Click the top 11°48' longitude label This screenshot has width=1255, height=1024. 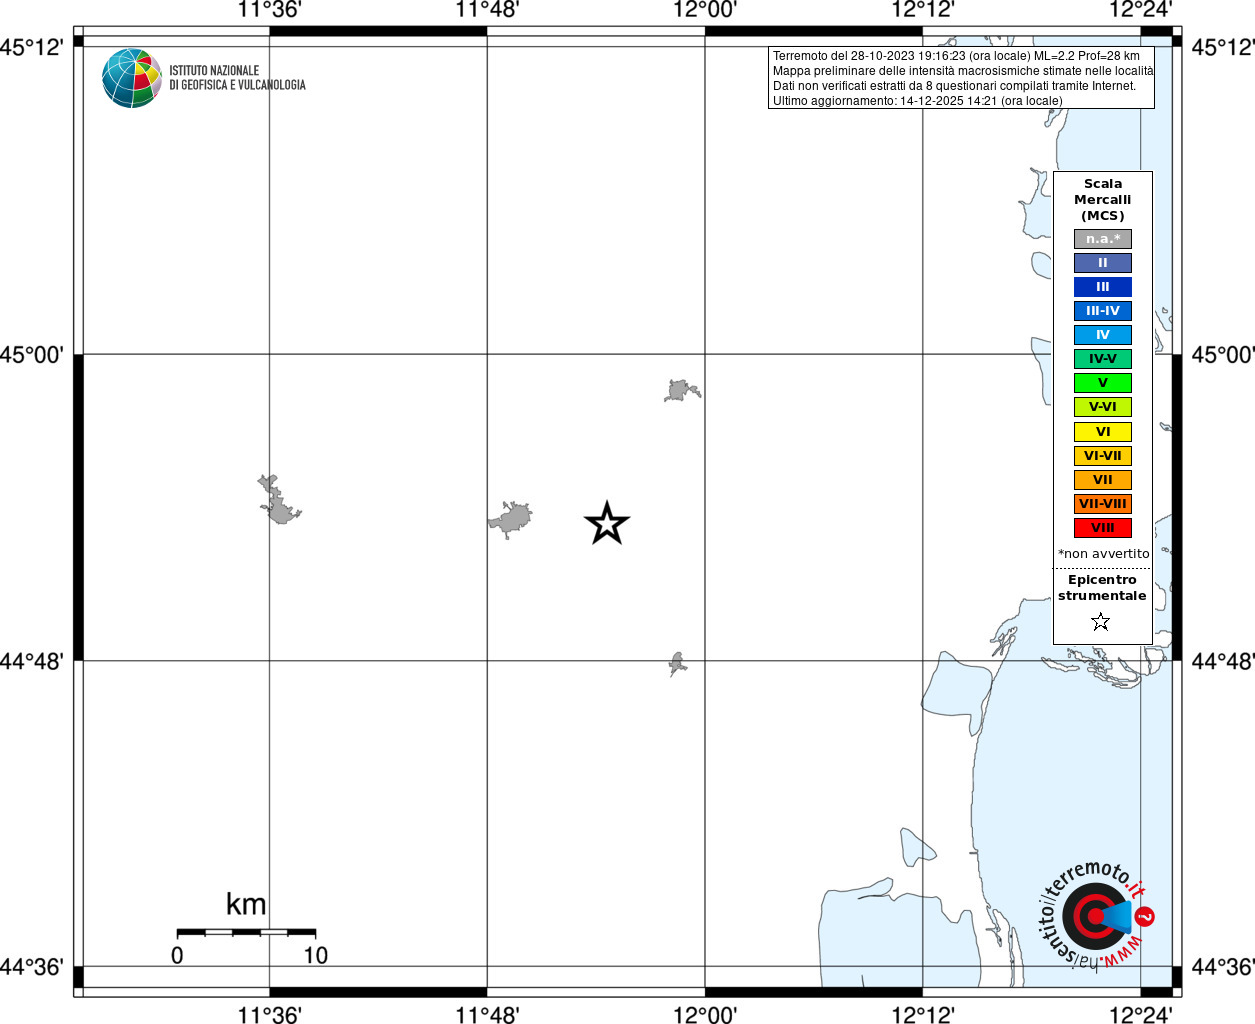pyautogui.click(x=487, y=10)
